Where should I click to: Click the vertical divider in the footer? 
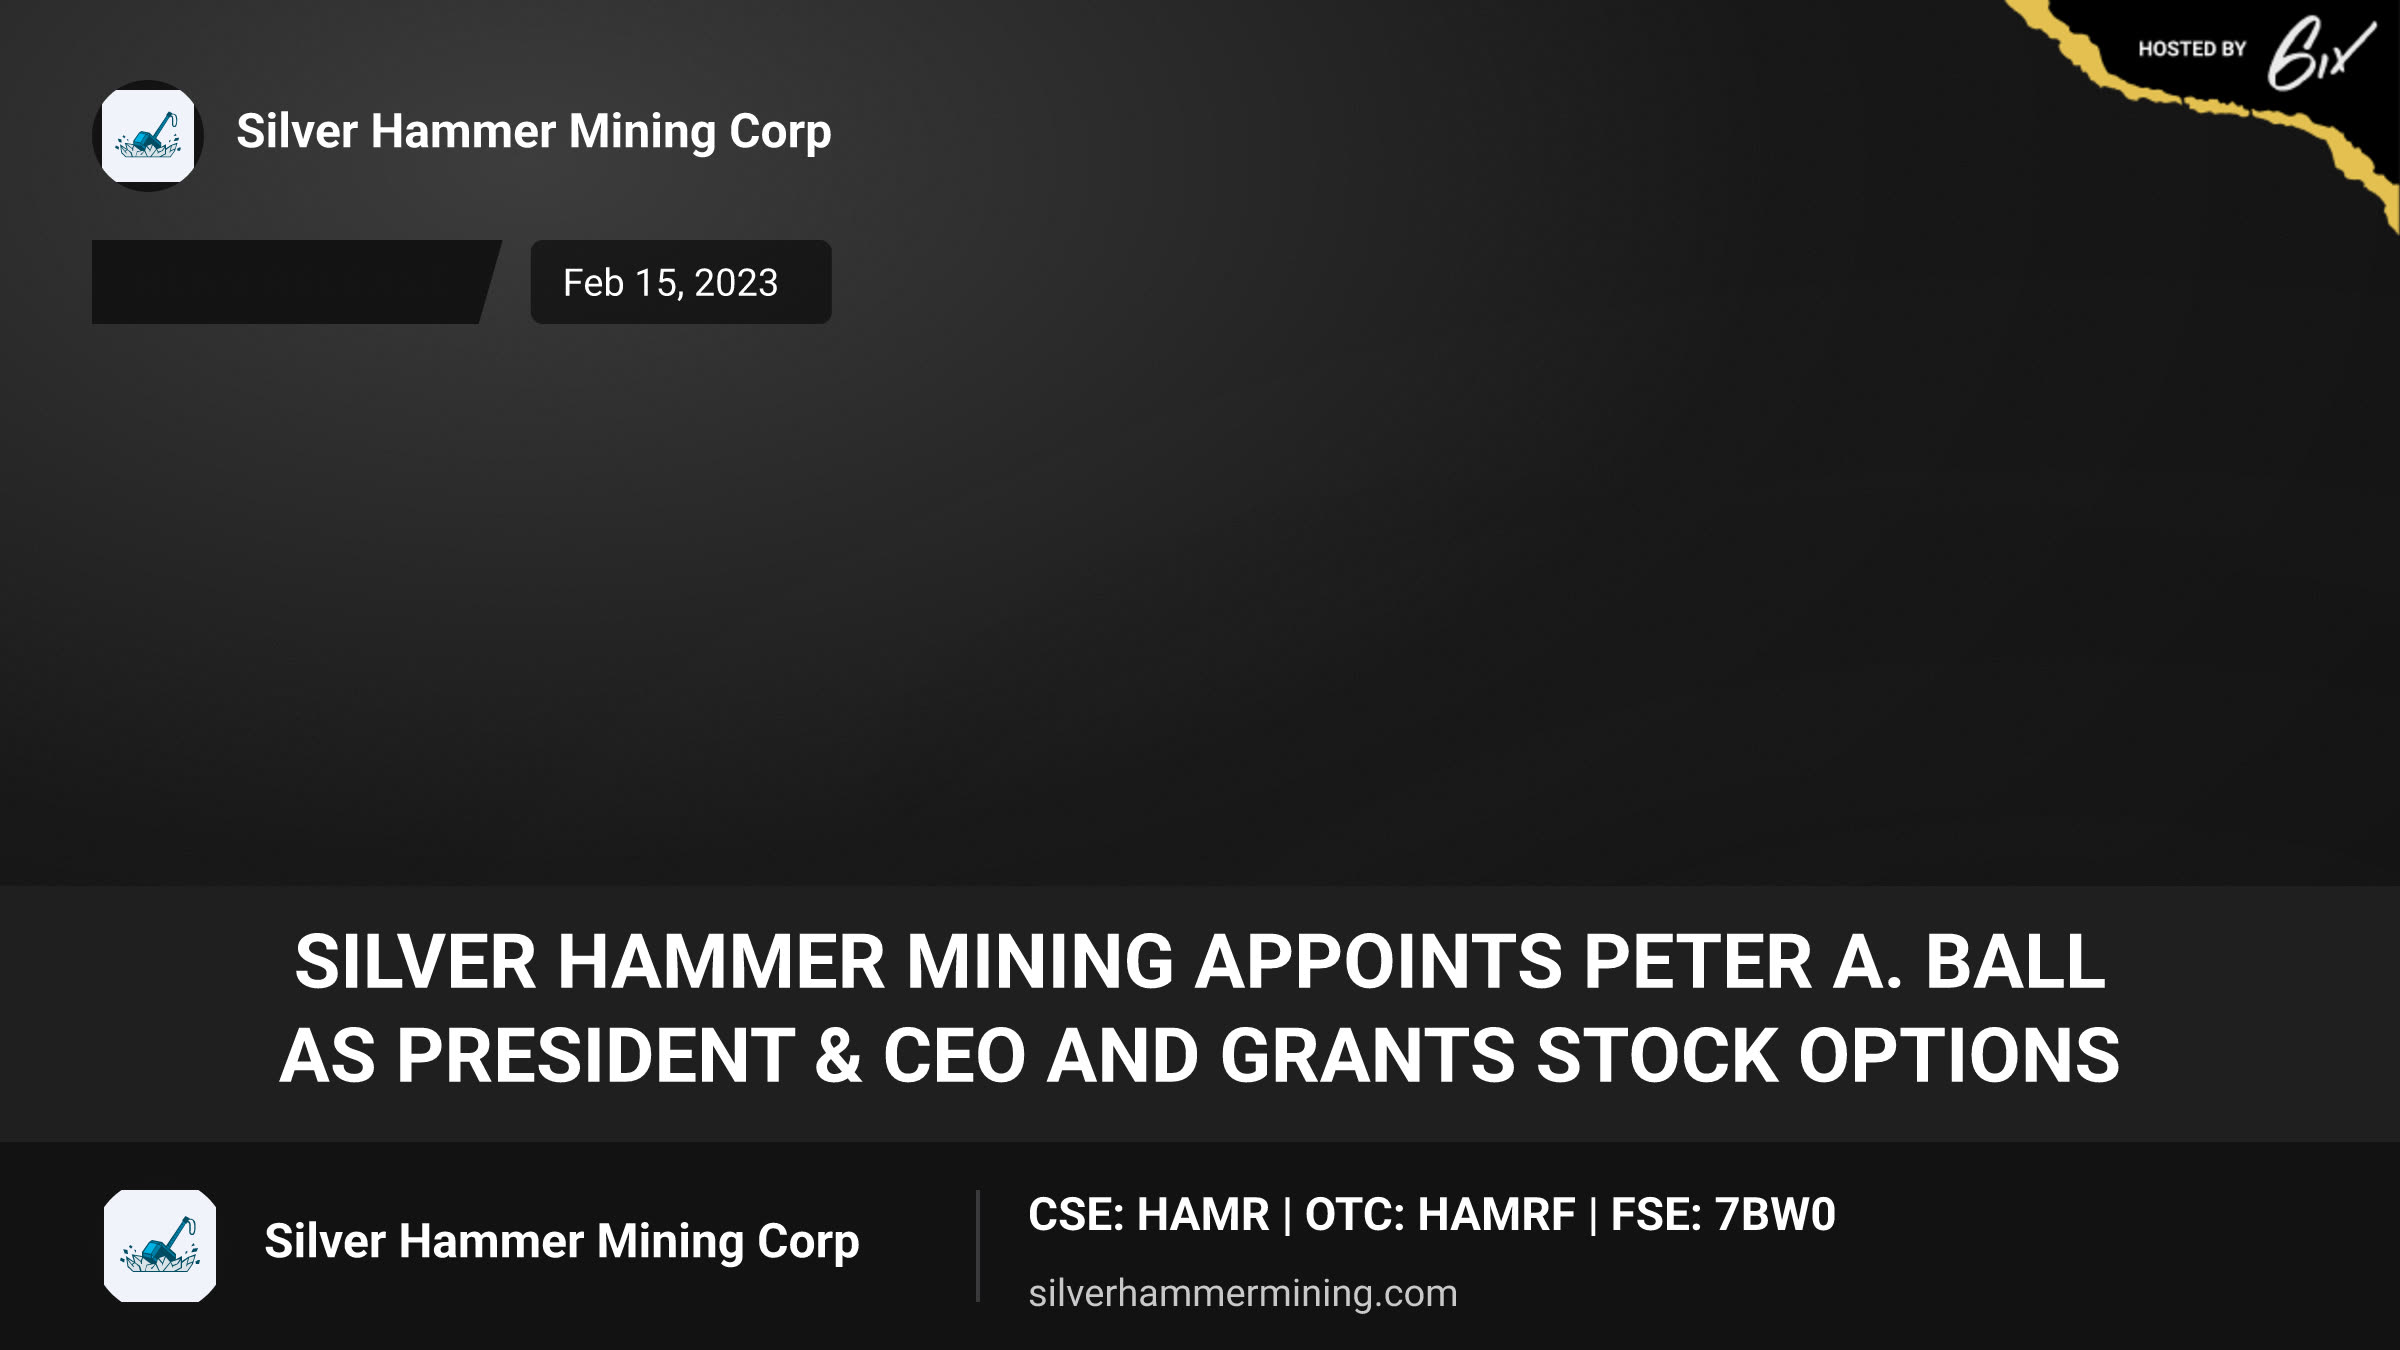click(x=978, y=1246)
